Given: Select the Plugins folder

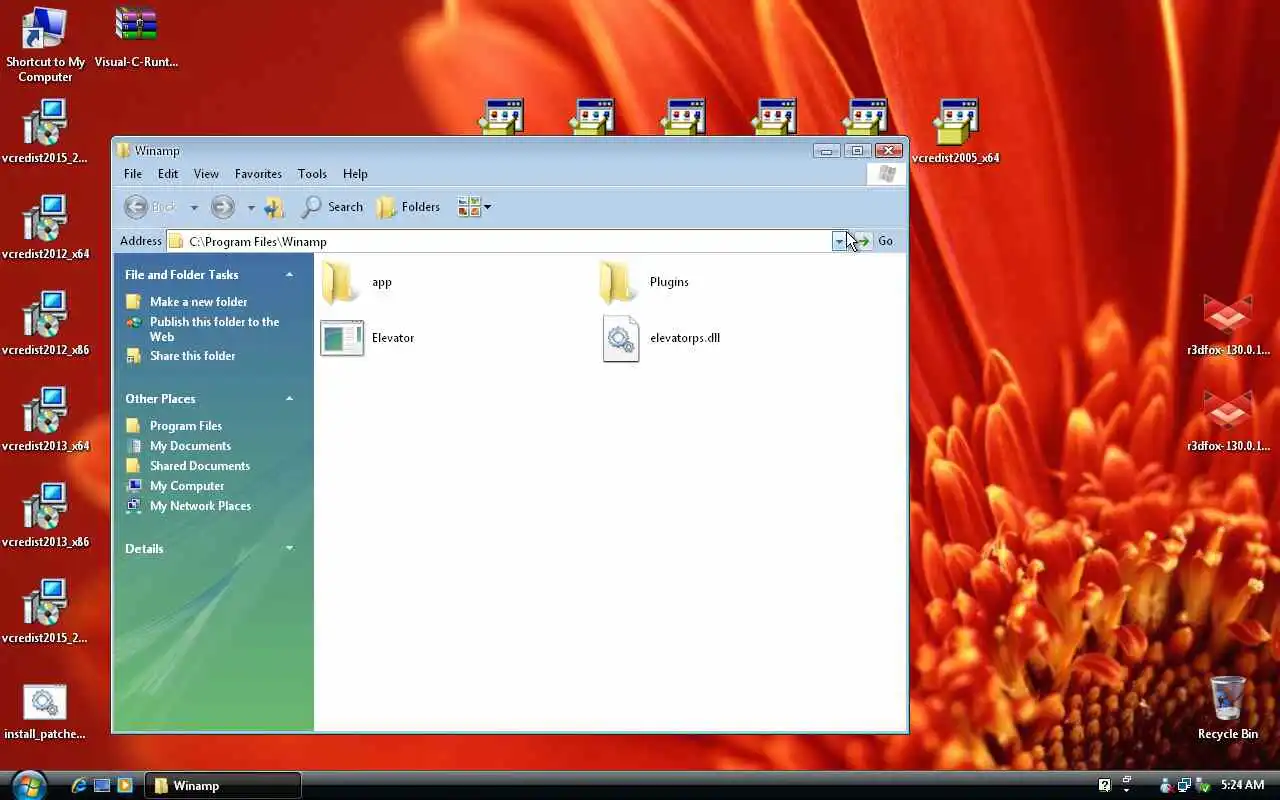Looking at the screenshot, I should (x=645, y=282).
